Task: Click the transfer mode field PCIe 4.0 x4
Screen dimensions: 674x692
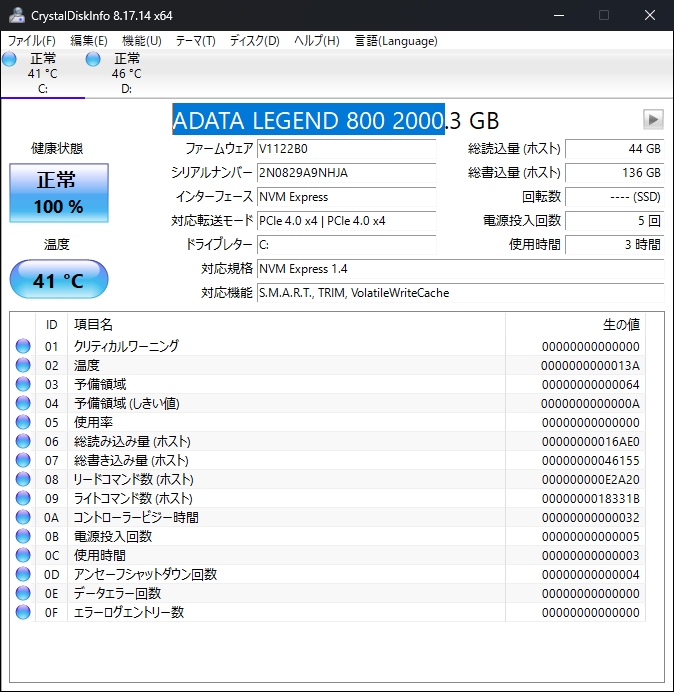Action: coord(346,221)
